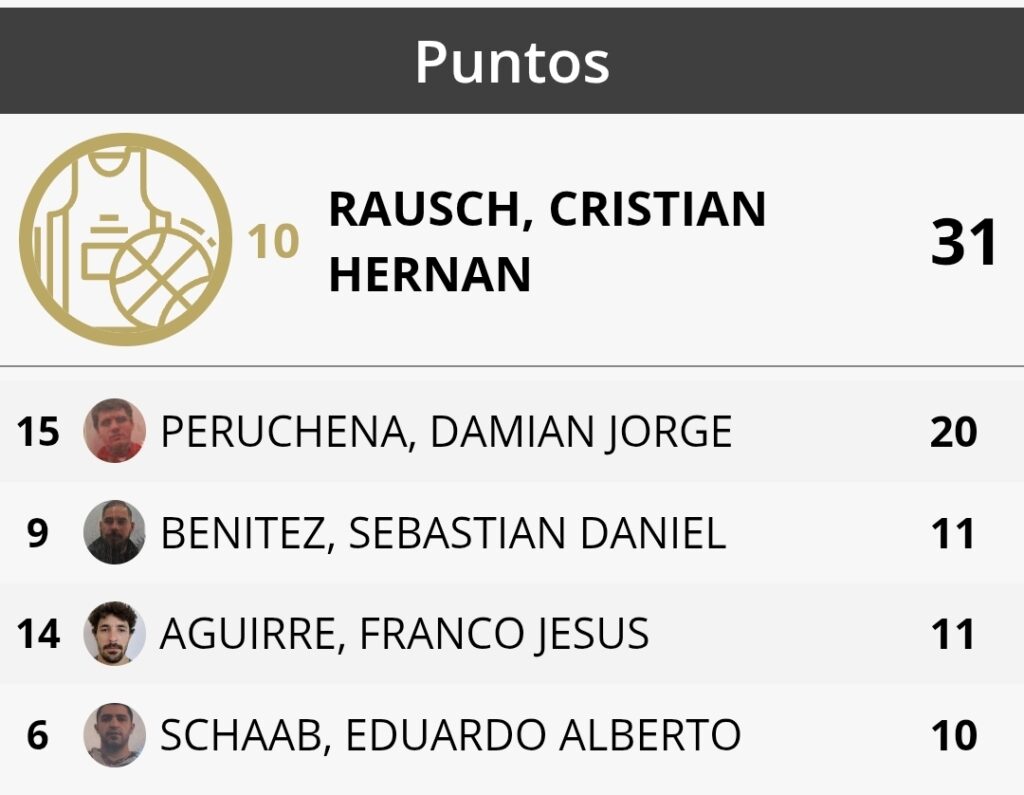The image size is (1024, 795).
Task: Select the Puntos header bar
Action: click(x=512, y=61)
